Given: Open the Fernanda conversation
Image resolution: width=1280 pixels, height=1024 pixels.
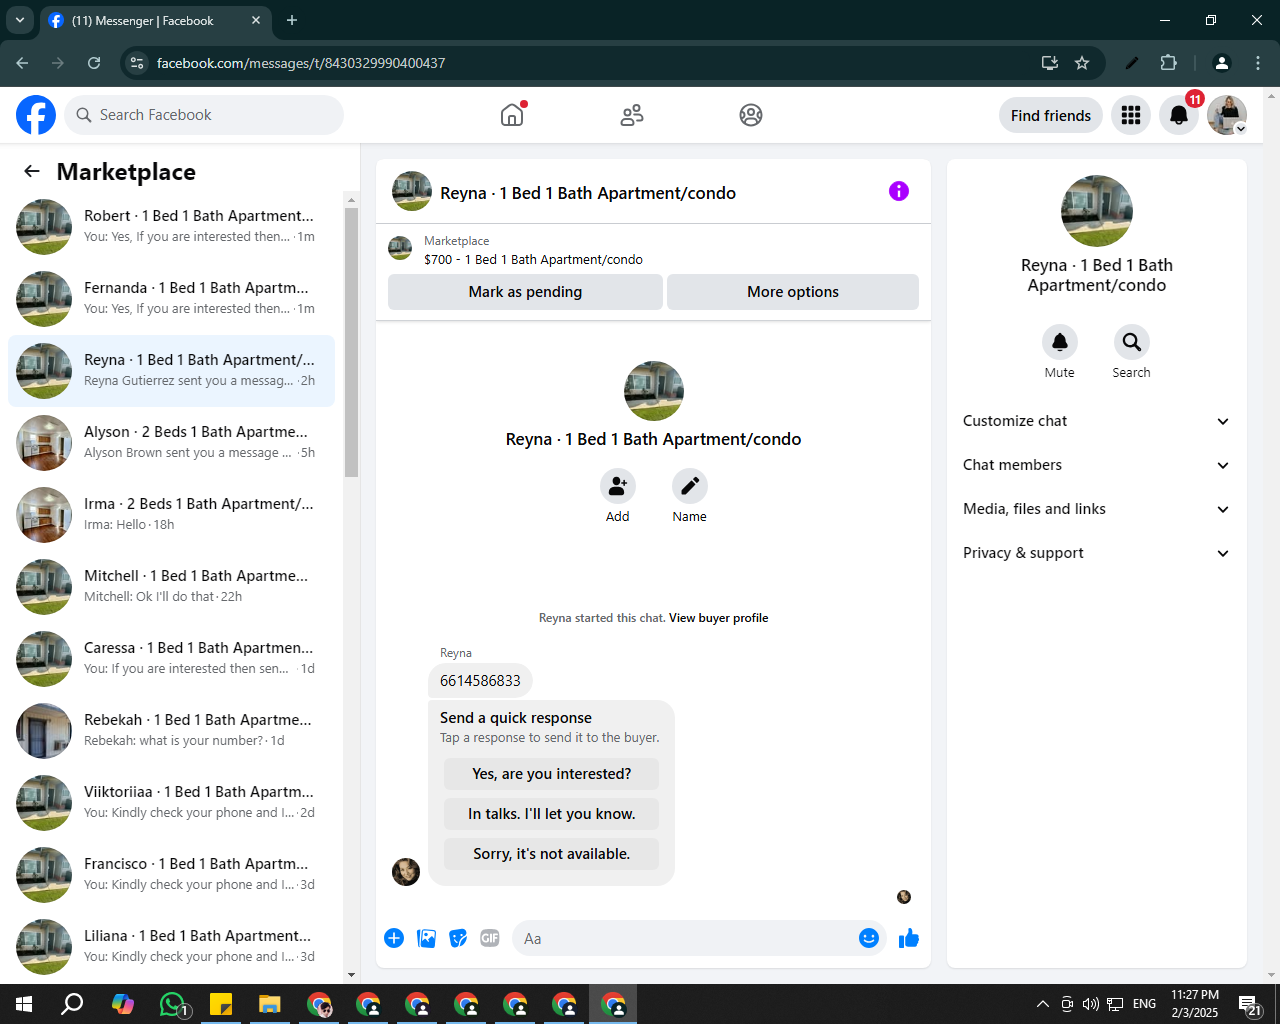Looking at the screenshot, I should point(172,299).
